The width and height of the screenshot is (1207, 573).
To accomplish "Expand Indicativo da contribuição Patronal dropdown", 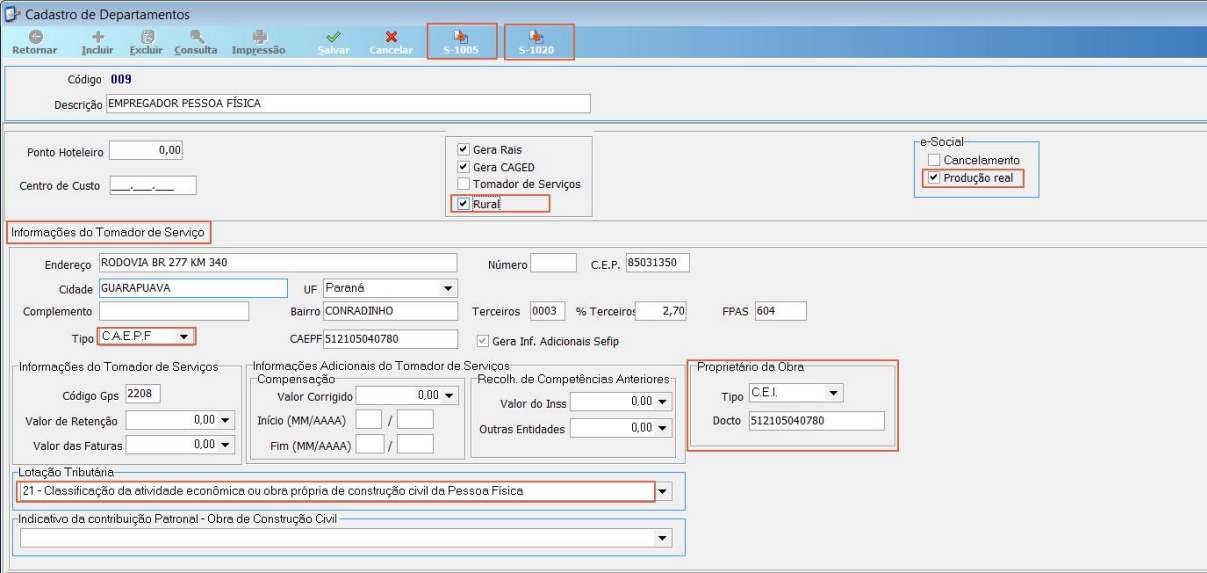I will [x=663, y=538].
